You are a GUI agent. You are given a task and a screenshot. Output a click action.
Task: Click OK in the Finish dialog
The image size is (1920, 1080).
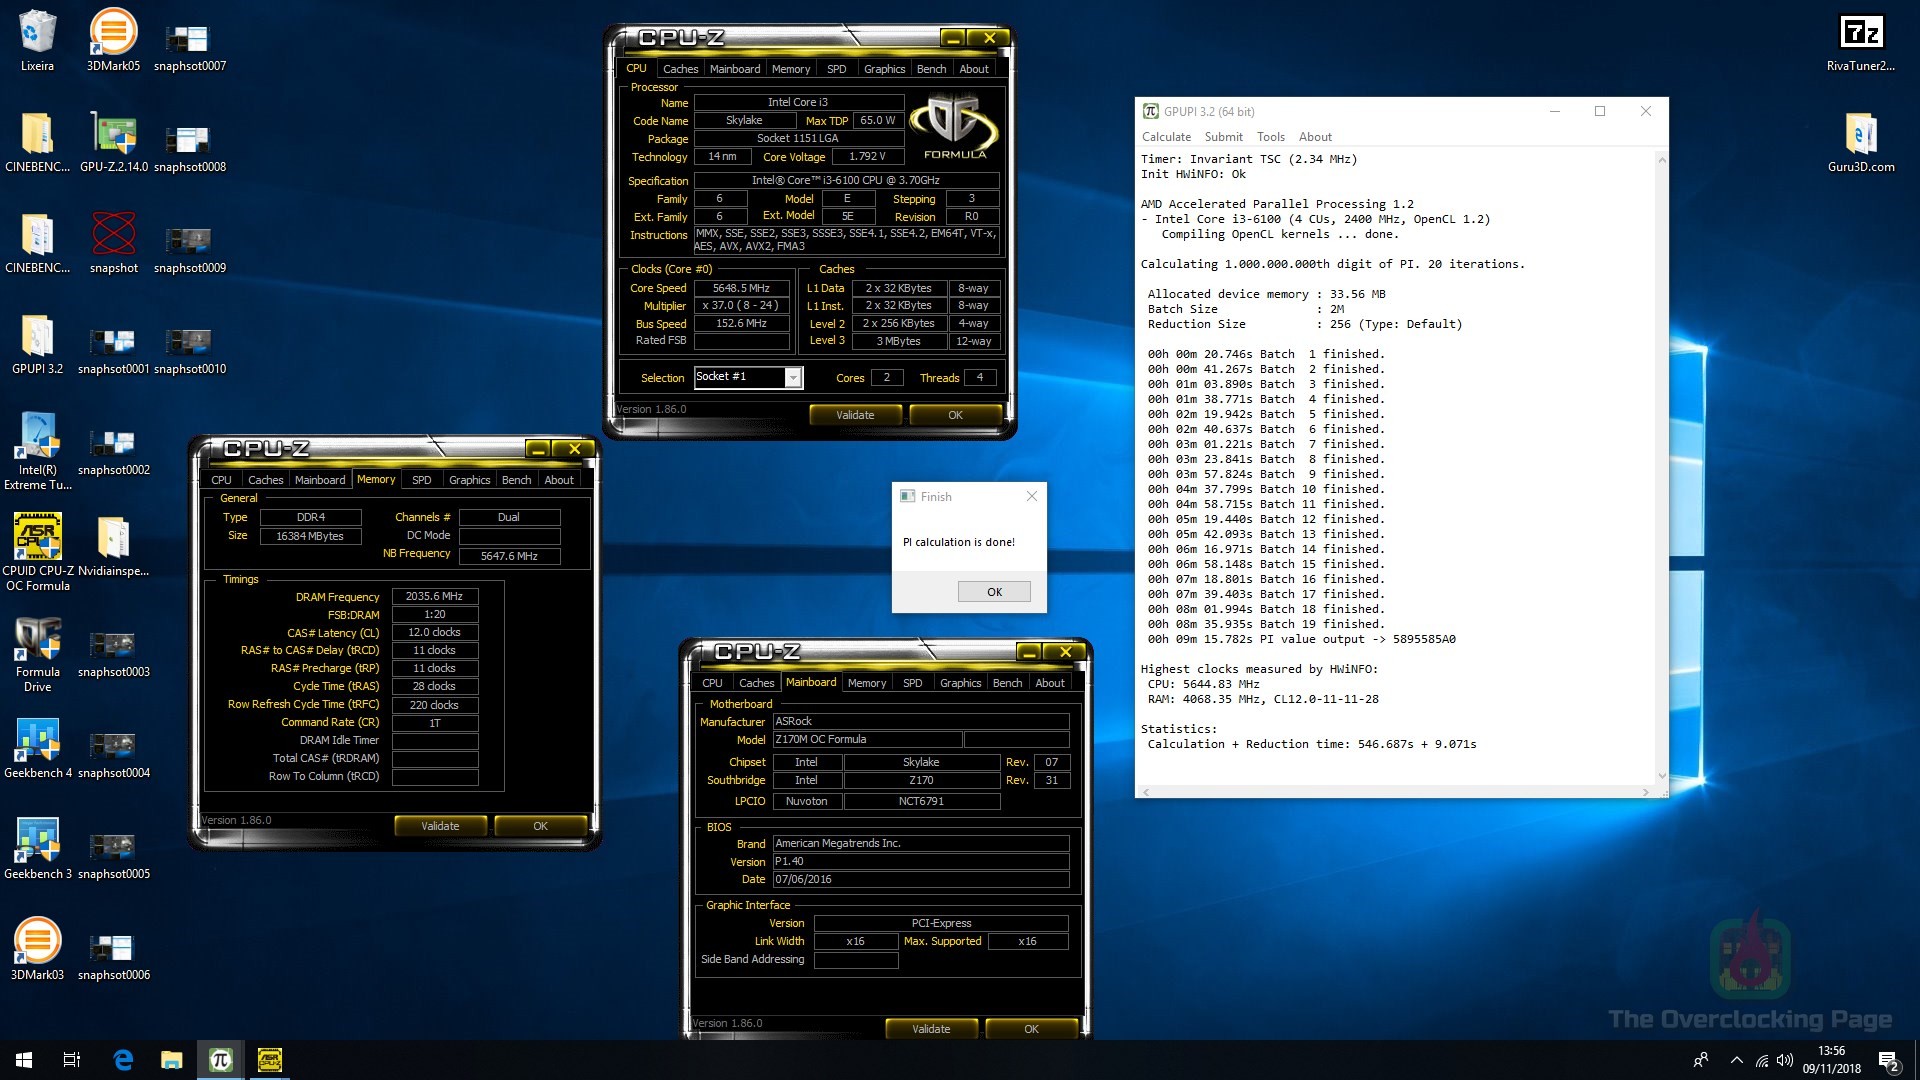click(994, 592)
